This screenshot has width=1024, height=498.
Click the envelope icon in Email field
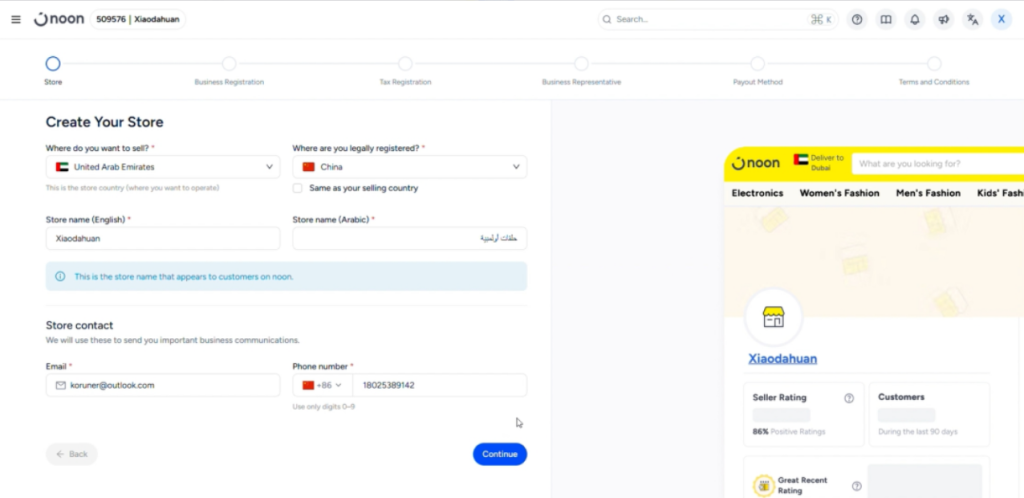(x=61, y=385)
